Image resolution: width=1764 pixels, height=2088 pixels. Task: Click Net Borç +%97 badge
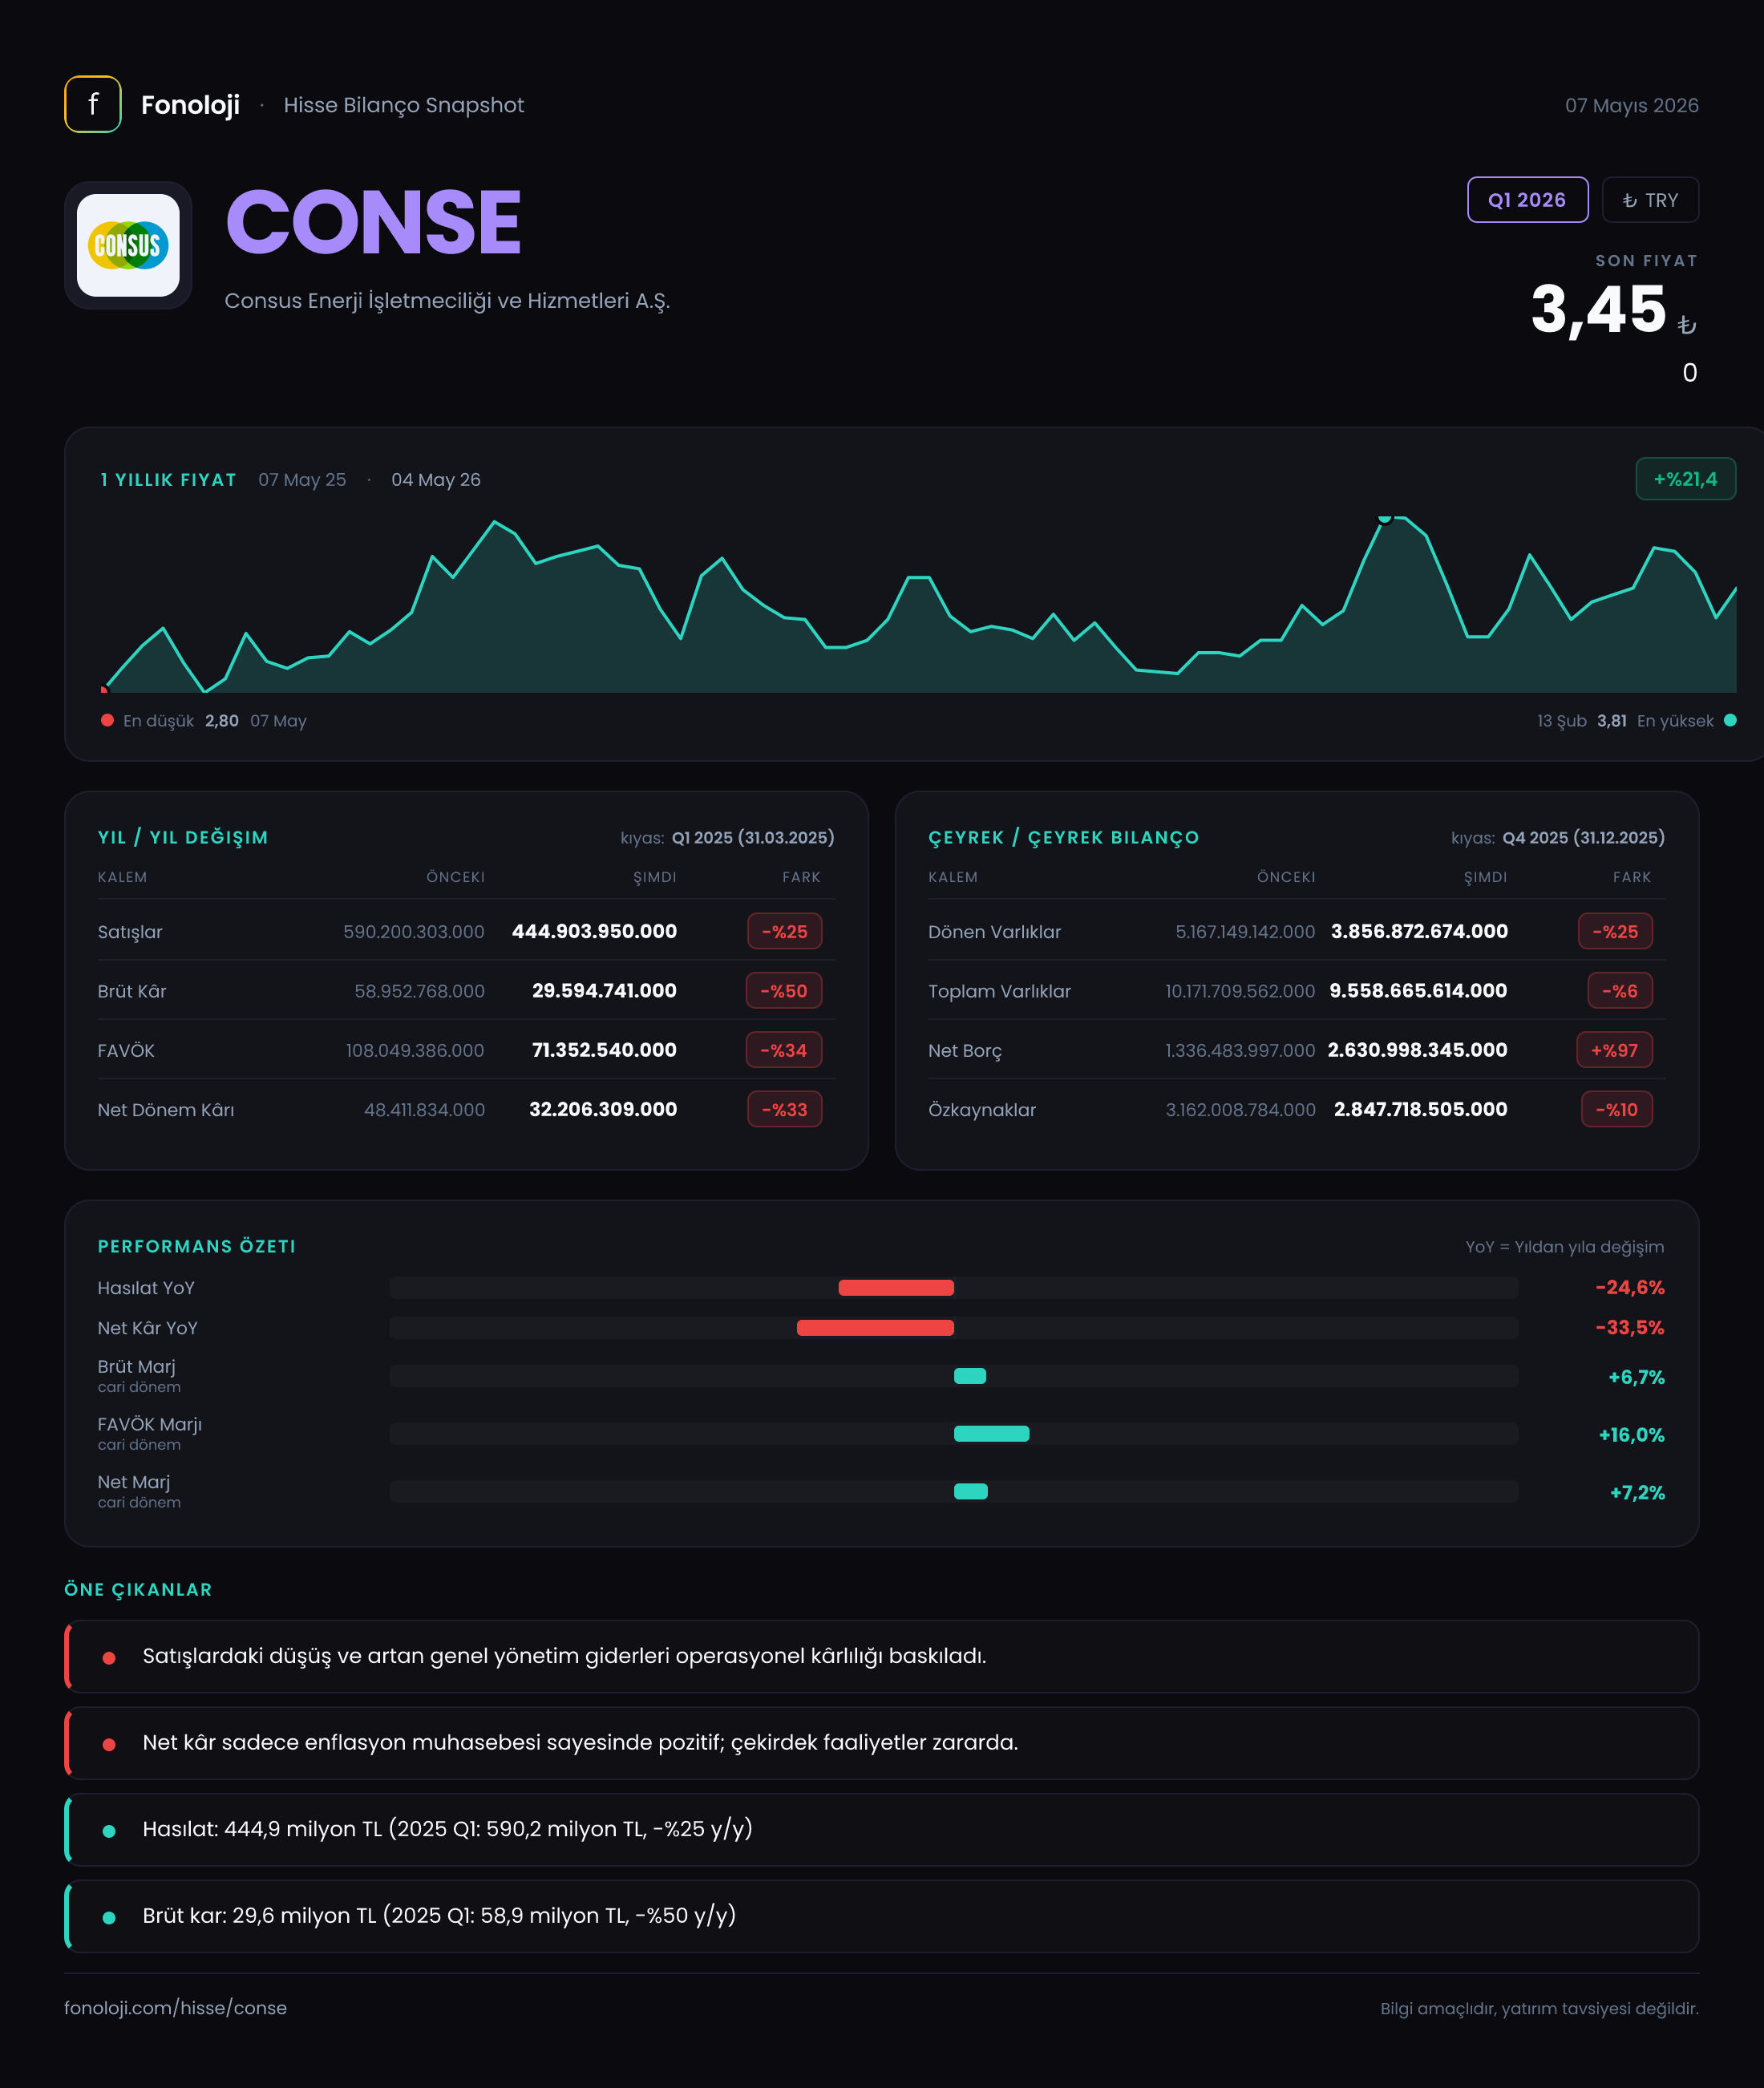pos(1614,1050)
